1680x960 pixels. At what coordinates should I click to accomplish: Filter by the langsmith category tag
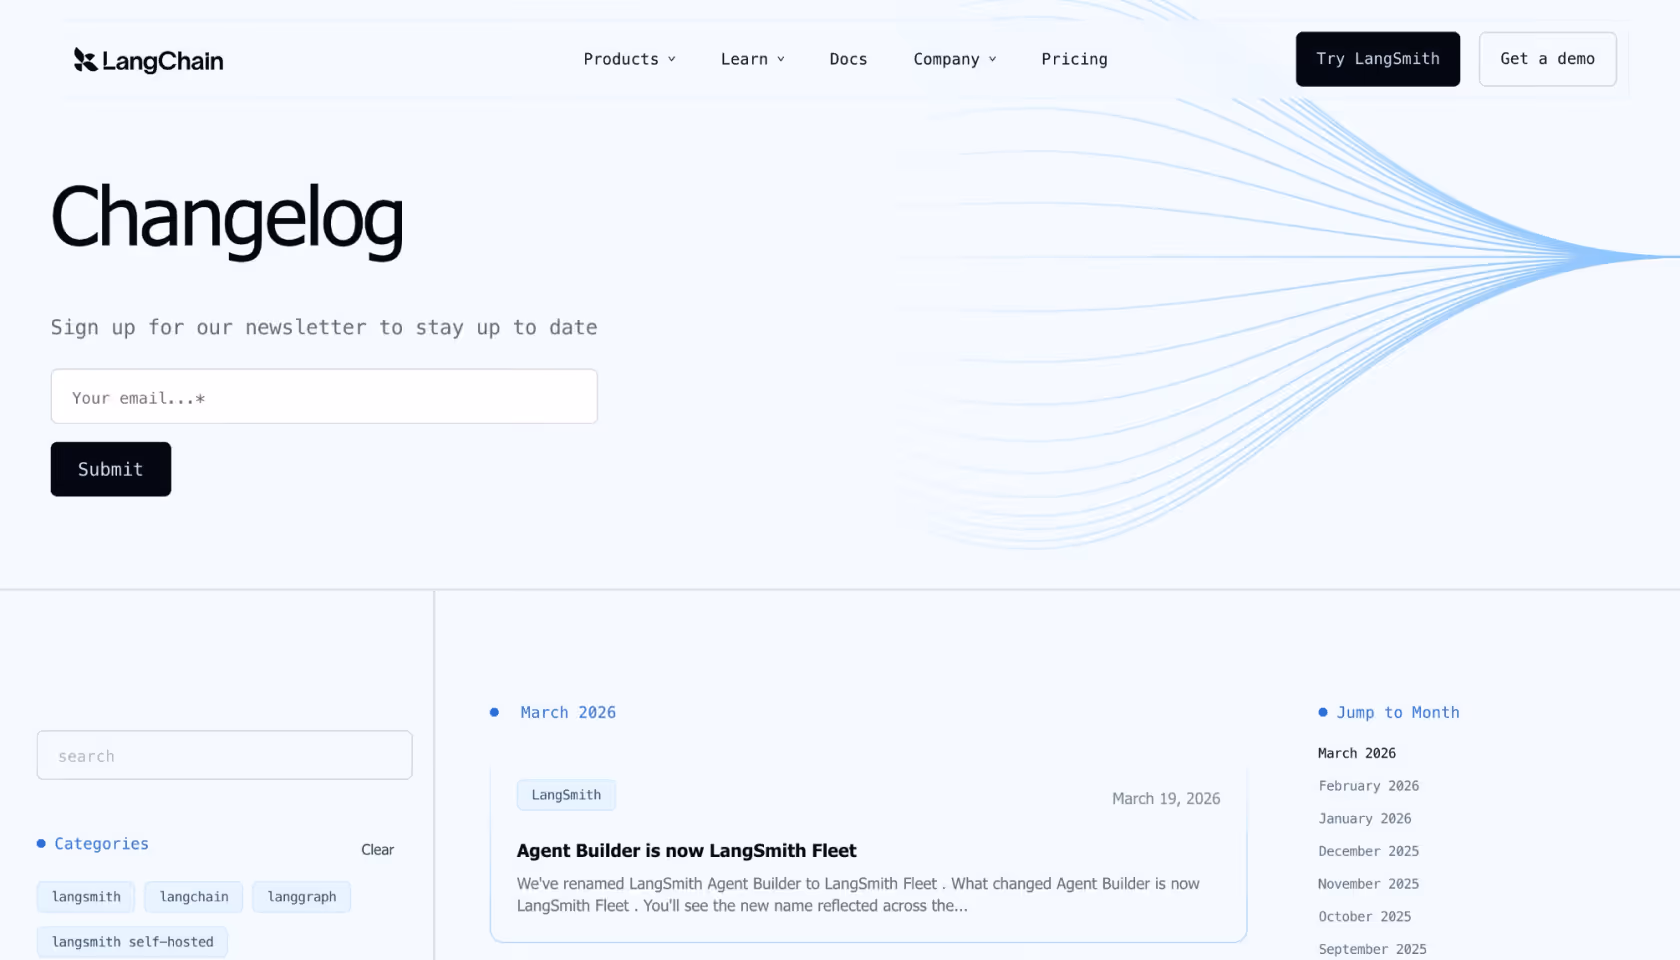(x=86, y=897)
